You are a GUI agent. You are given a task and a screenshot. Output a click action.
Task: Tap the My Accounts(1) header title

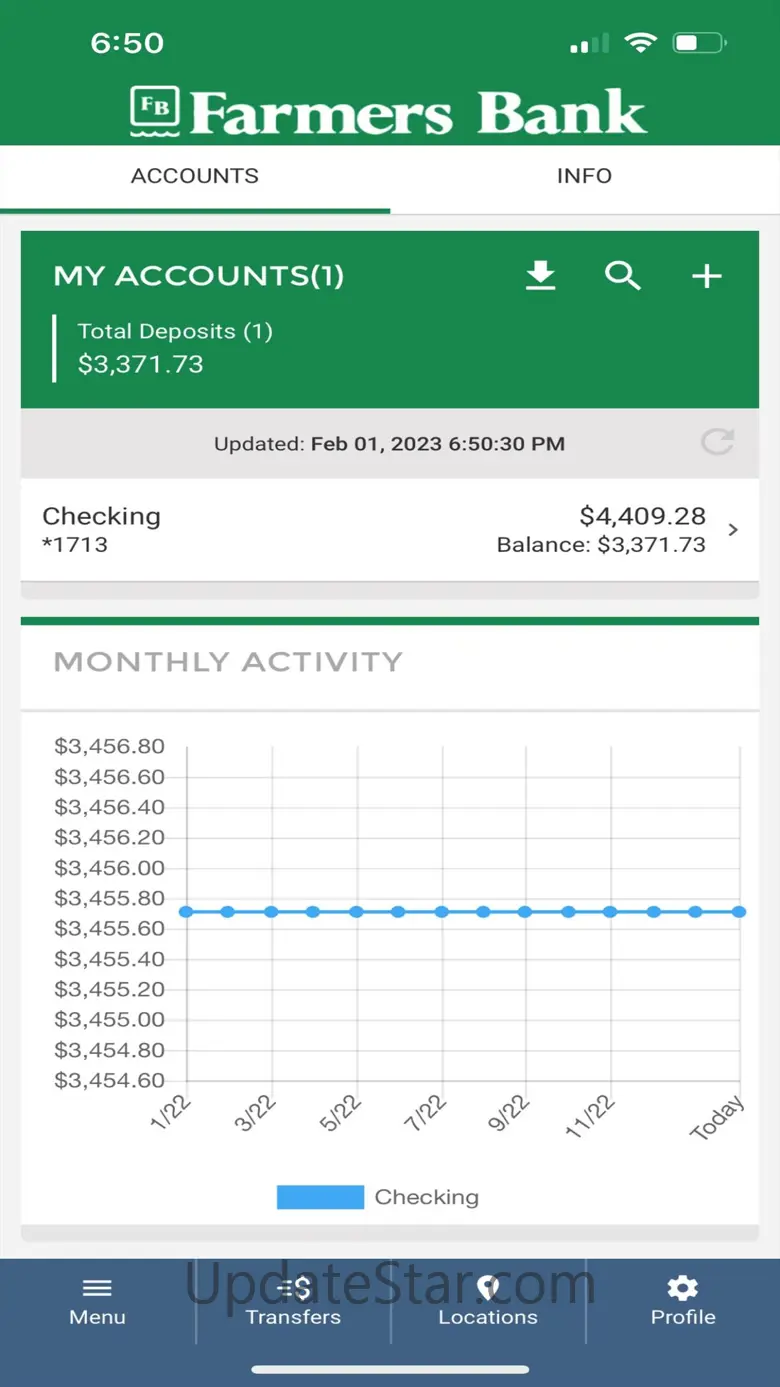(198, 276)
